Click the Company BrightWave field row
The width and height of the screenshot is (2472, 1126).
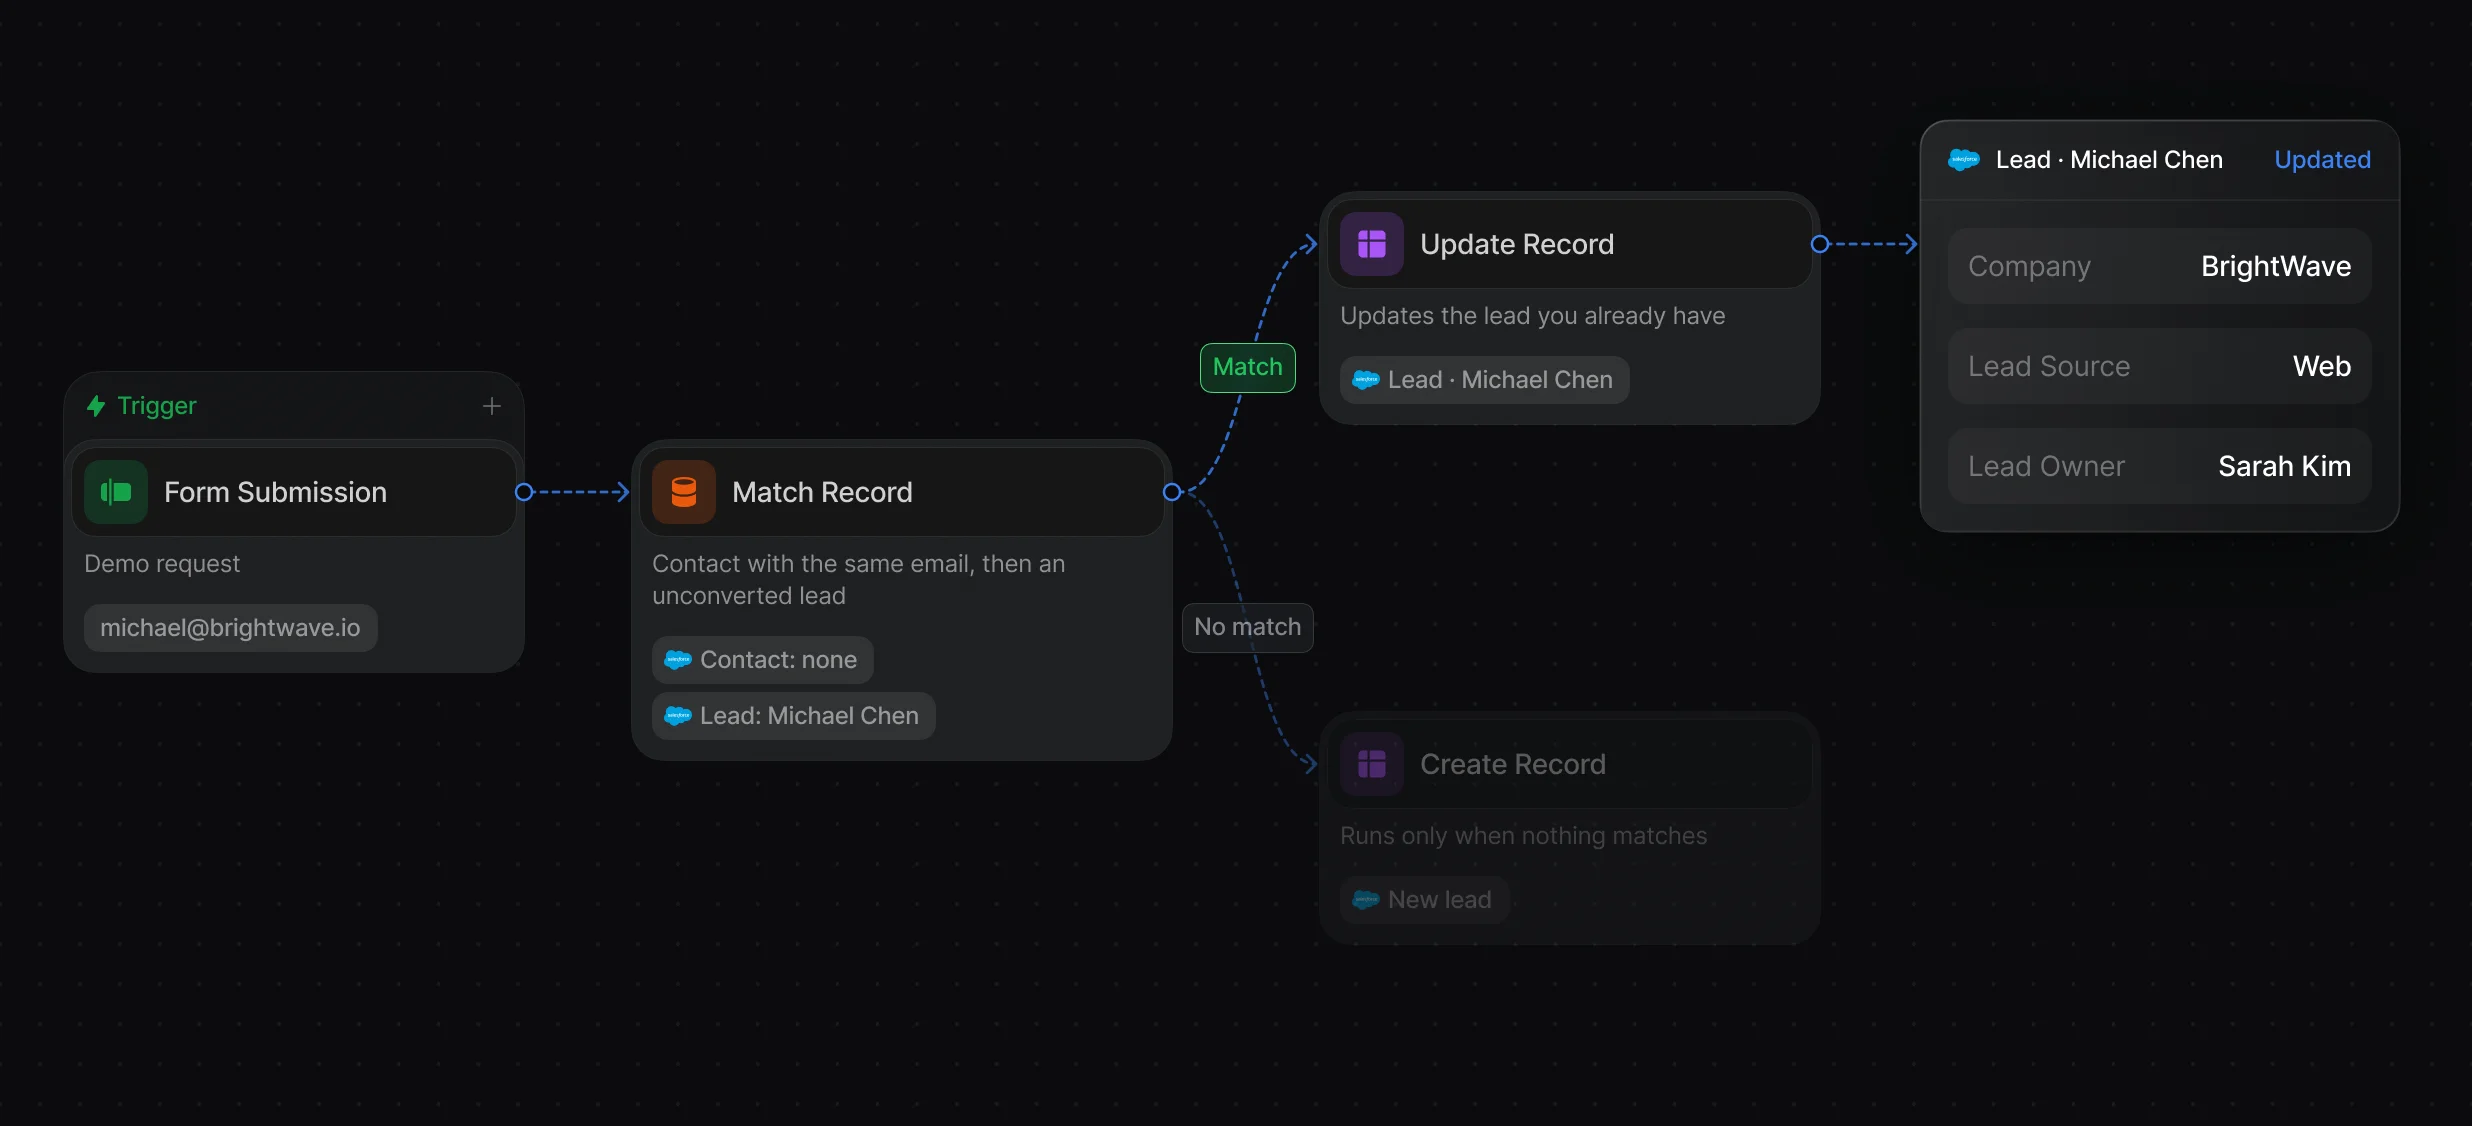(x=2160, y=266)
